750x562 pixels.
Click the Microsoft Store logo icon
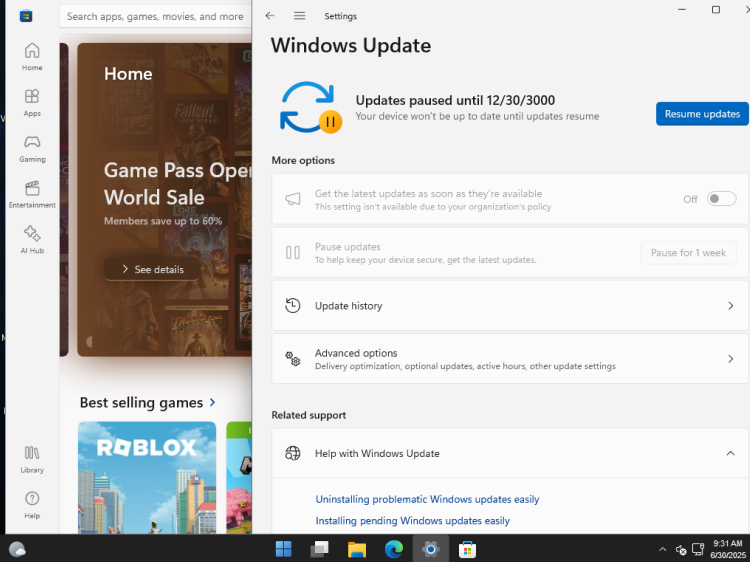pyautogui.click(x=26, y=16)
